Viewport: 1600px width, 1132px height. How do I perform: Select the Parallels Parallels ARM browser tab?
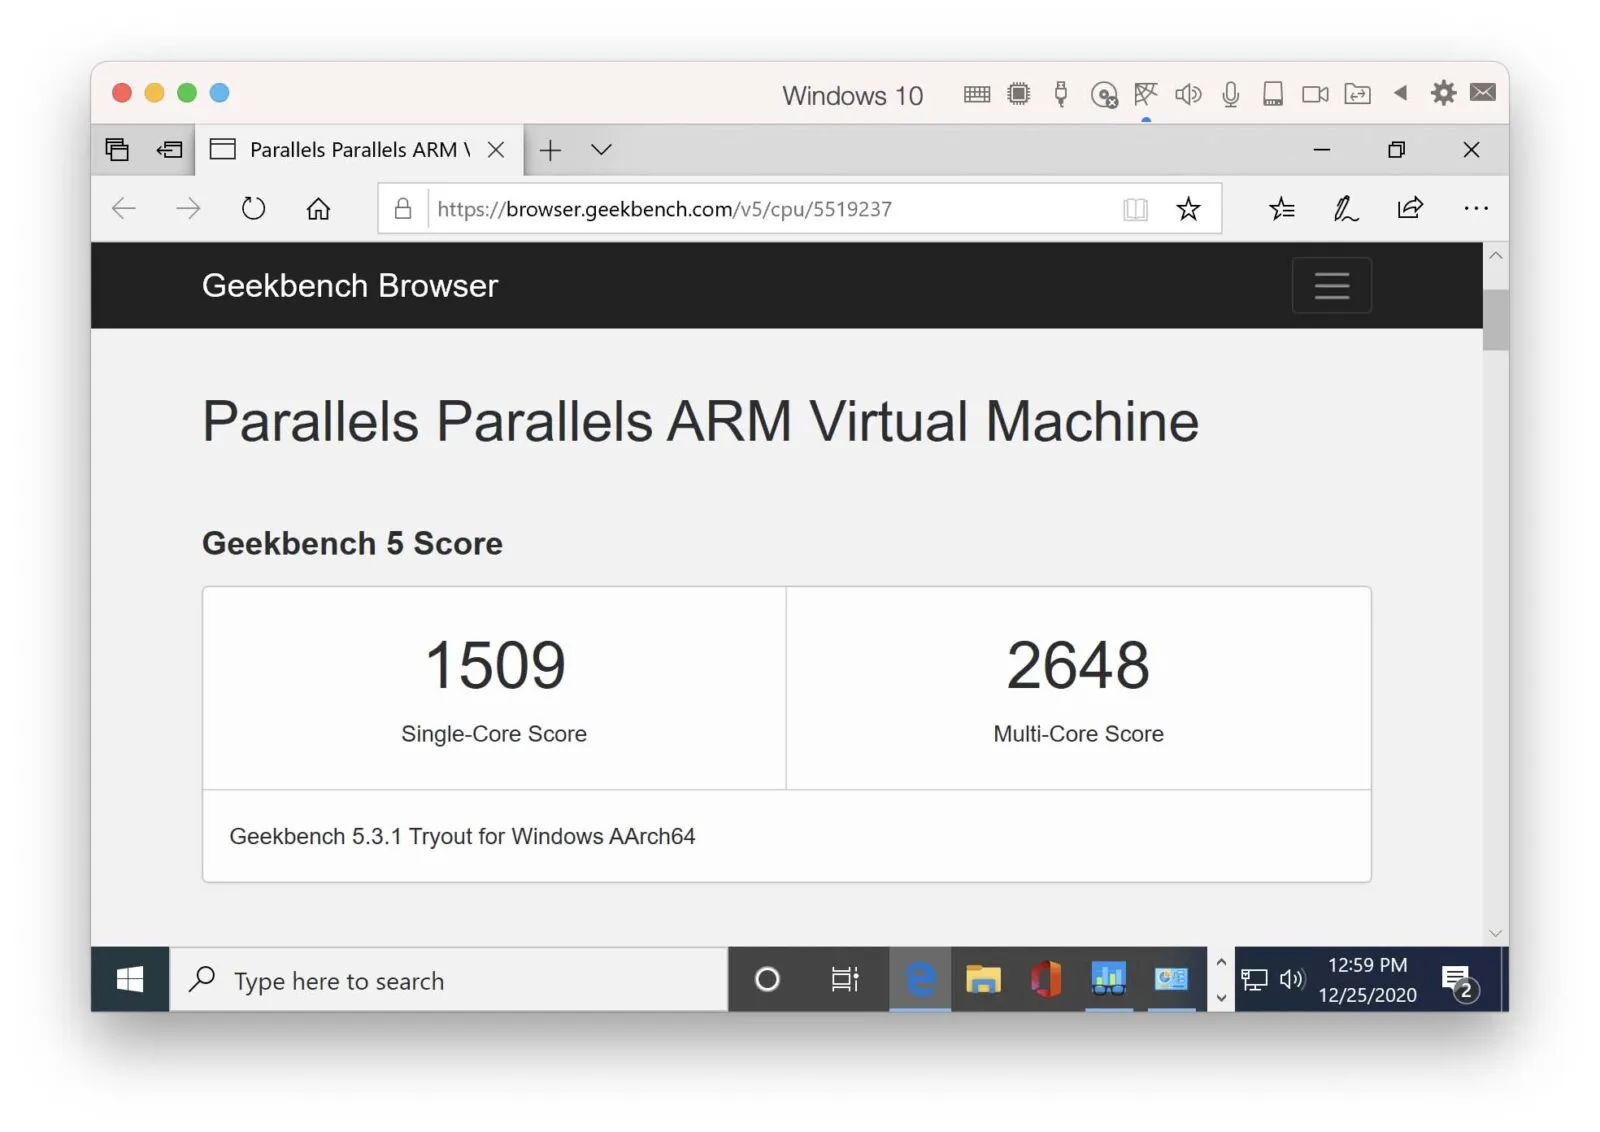coord(350,149)
